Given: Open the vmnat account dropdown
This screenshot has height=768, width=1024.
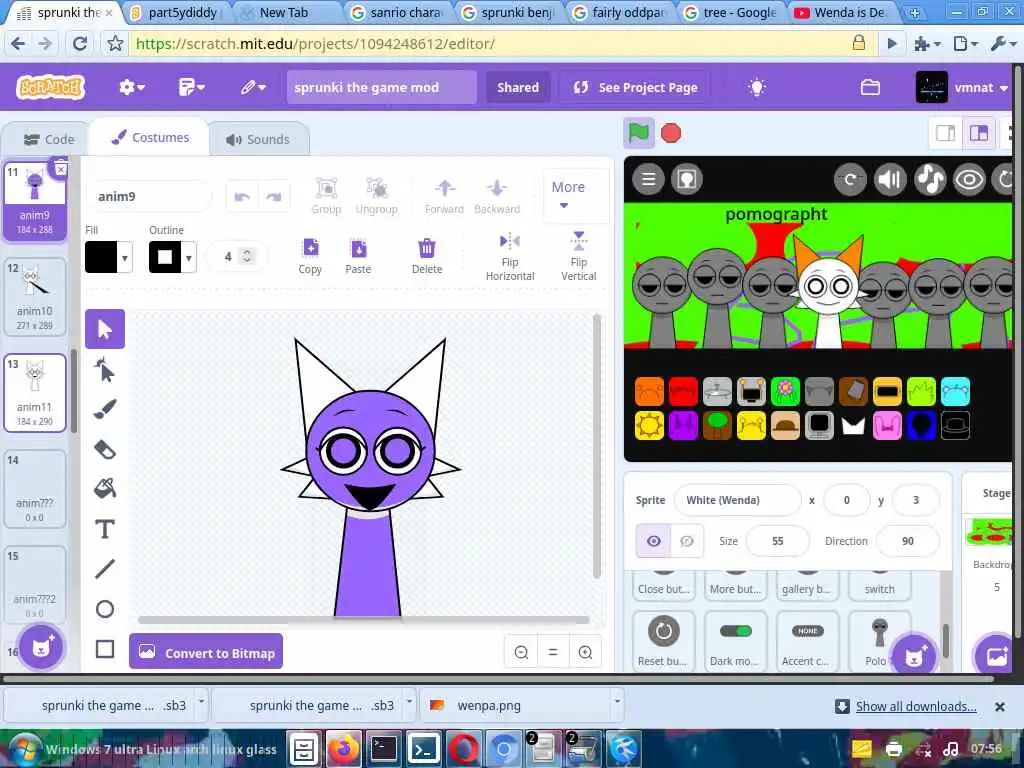Looking at the screenshot, I should tap(963, 88).
